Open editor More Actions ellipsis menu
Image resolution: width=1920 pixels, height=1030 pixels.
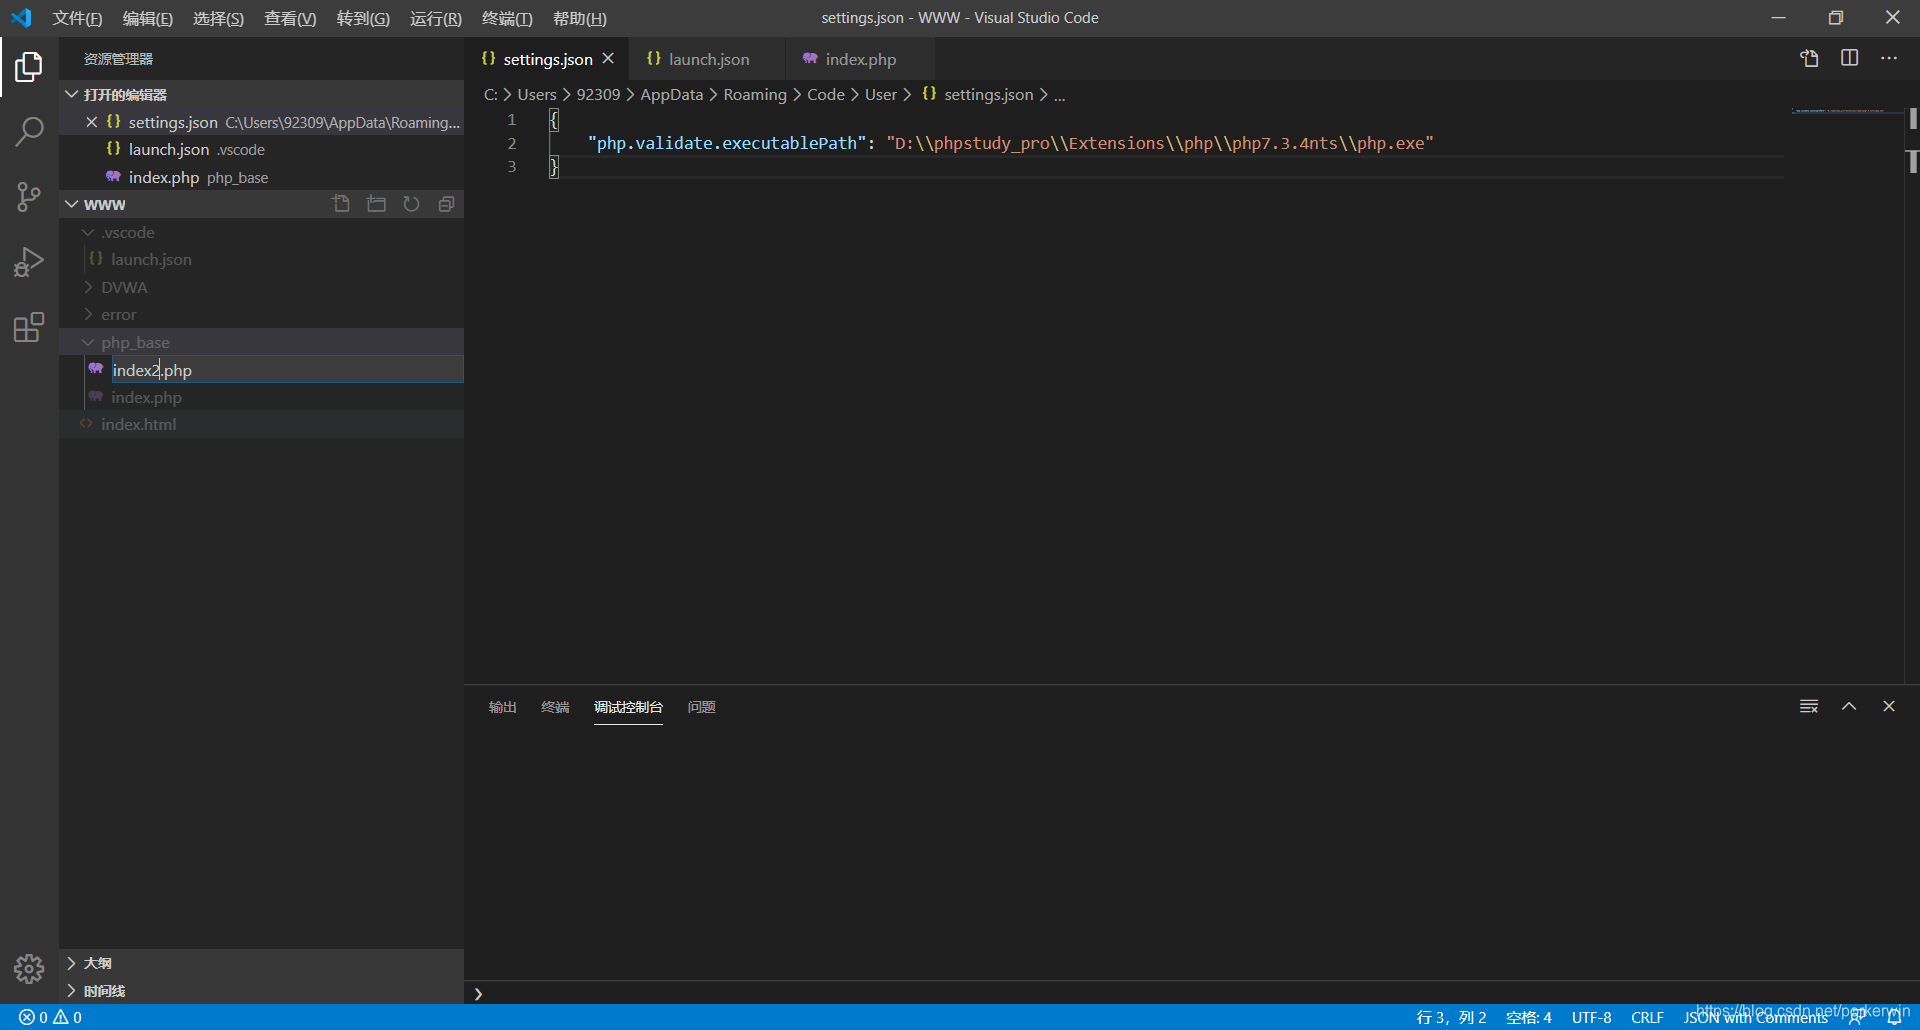[x=1889, y=58]
